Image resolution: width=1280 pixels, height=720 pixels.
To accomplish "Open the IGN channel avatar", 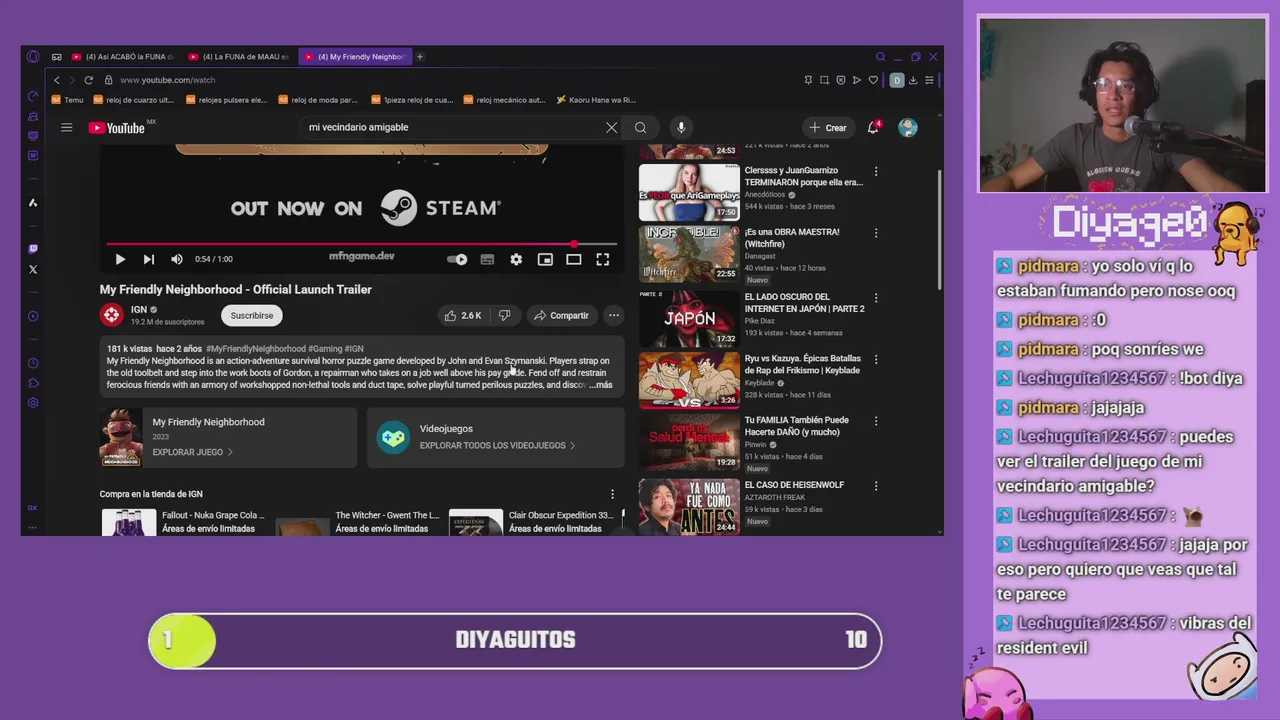I will click(111, 315).
